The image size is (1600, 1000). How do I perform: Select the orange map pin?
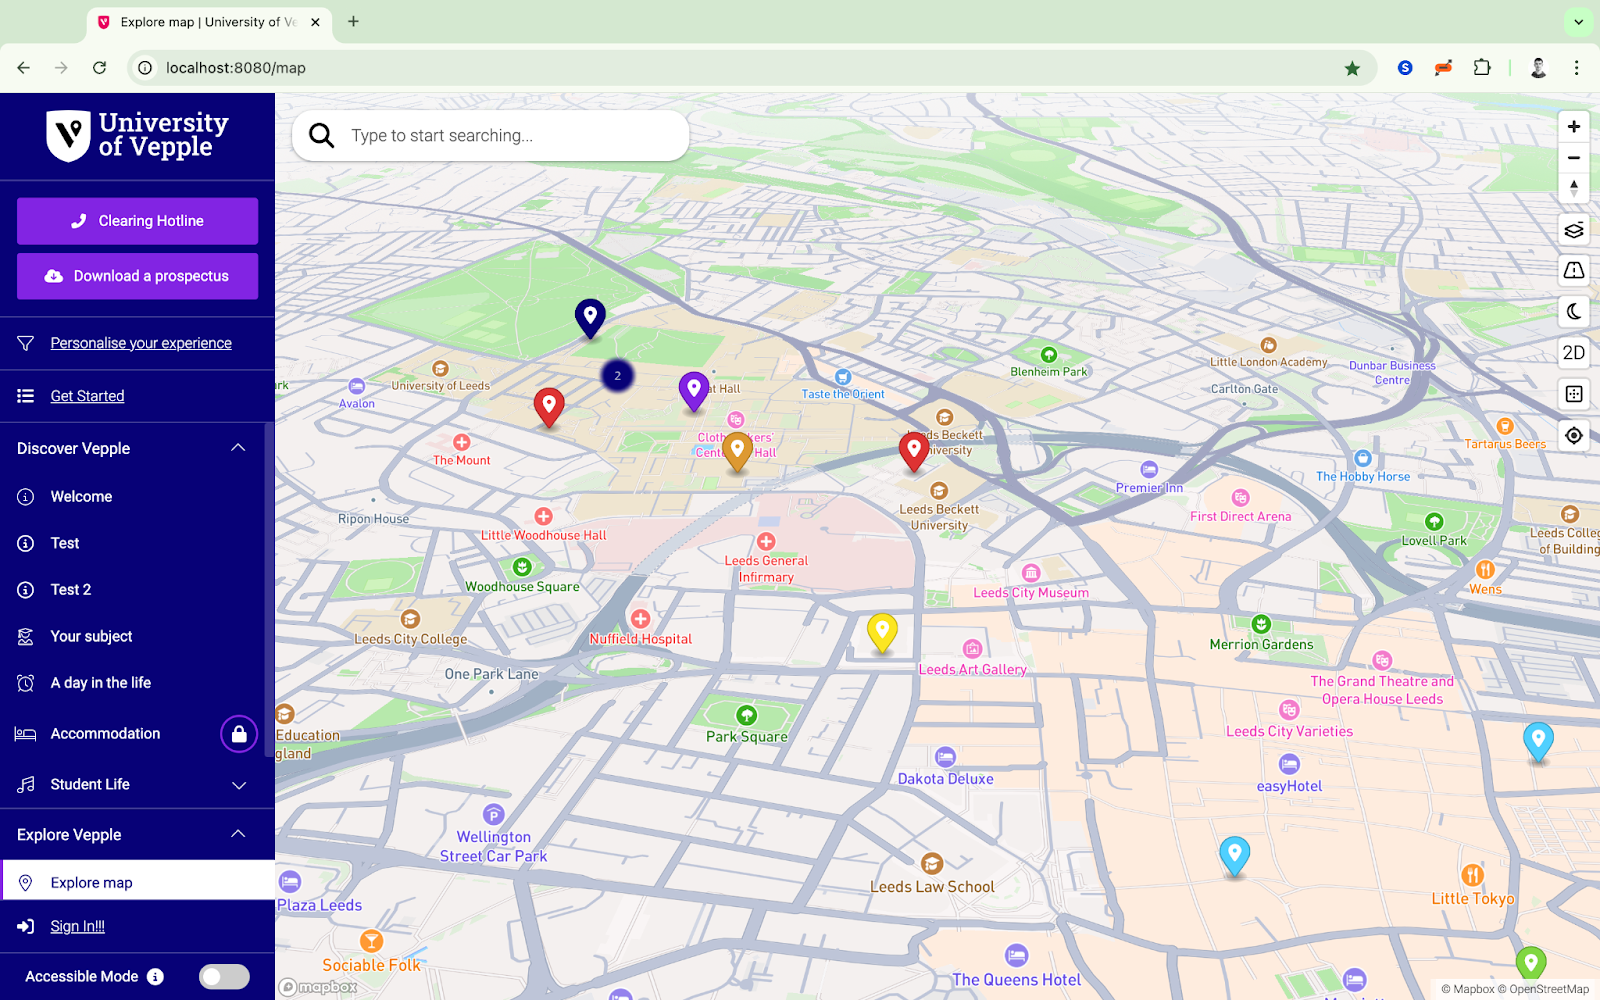737,450
